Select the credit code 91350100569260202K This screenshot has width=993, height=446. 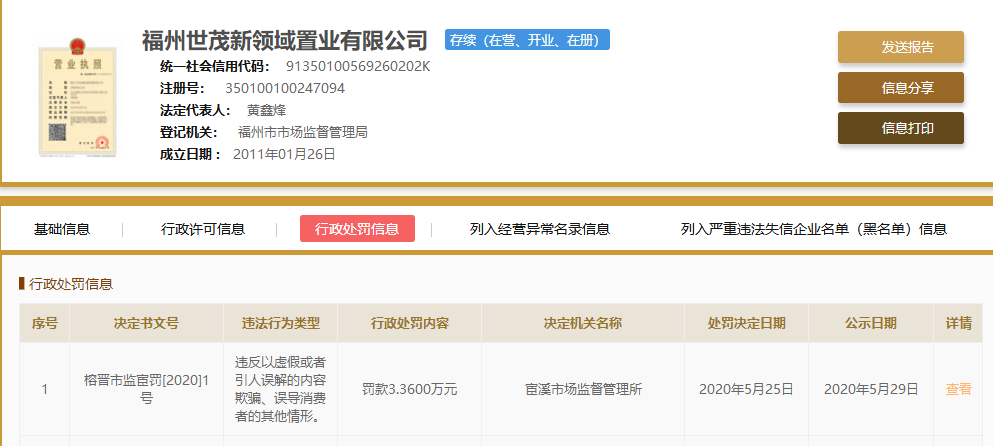[x=358, y=67]
